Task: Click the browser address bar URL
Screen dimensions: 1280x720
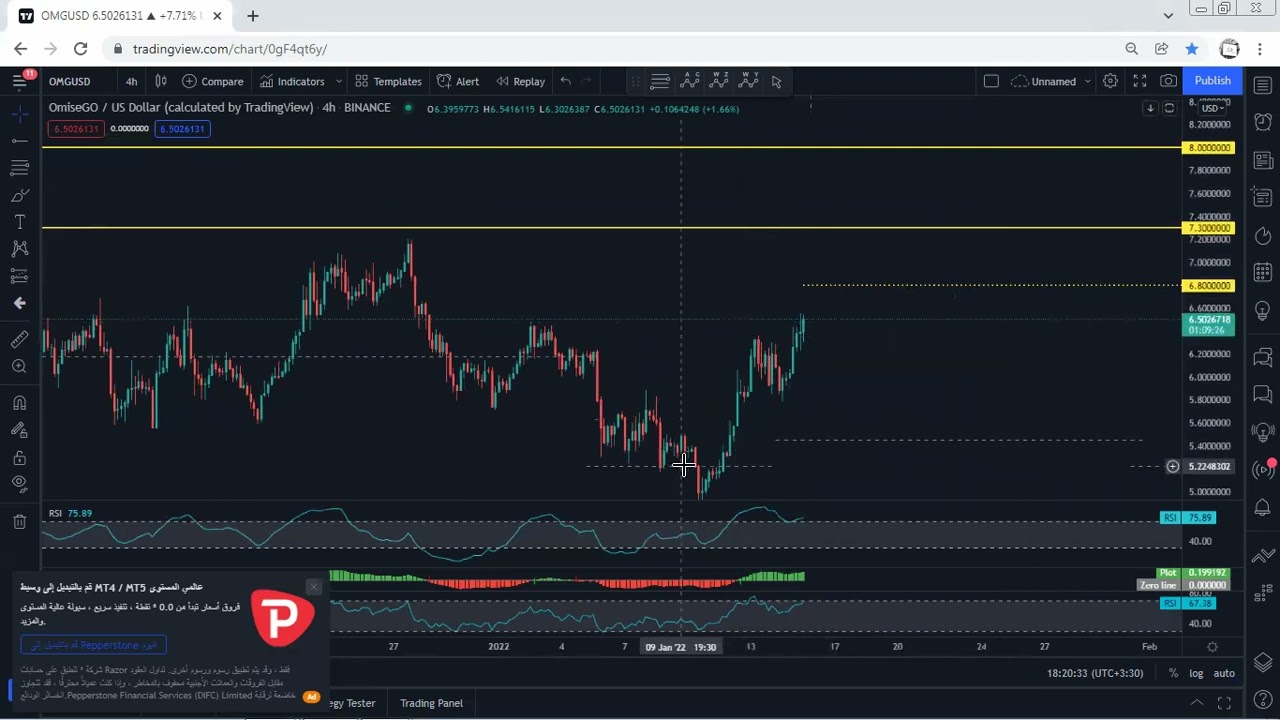Action: (230, 49)
